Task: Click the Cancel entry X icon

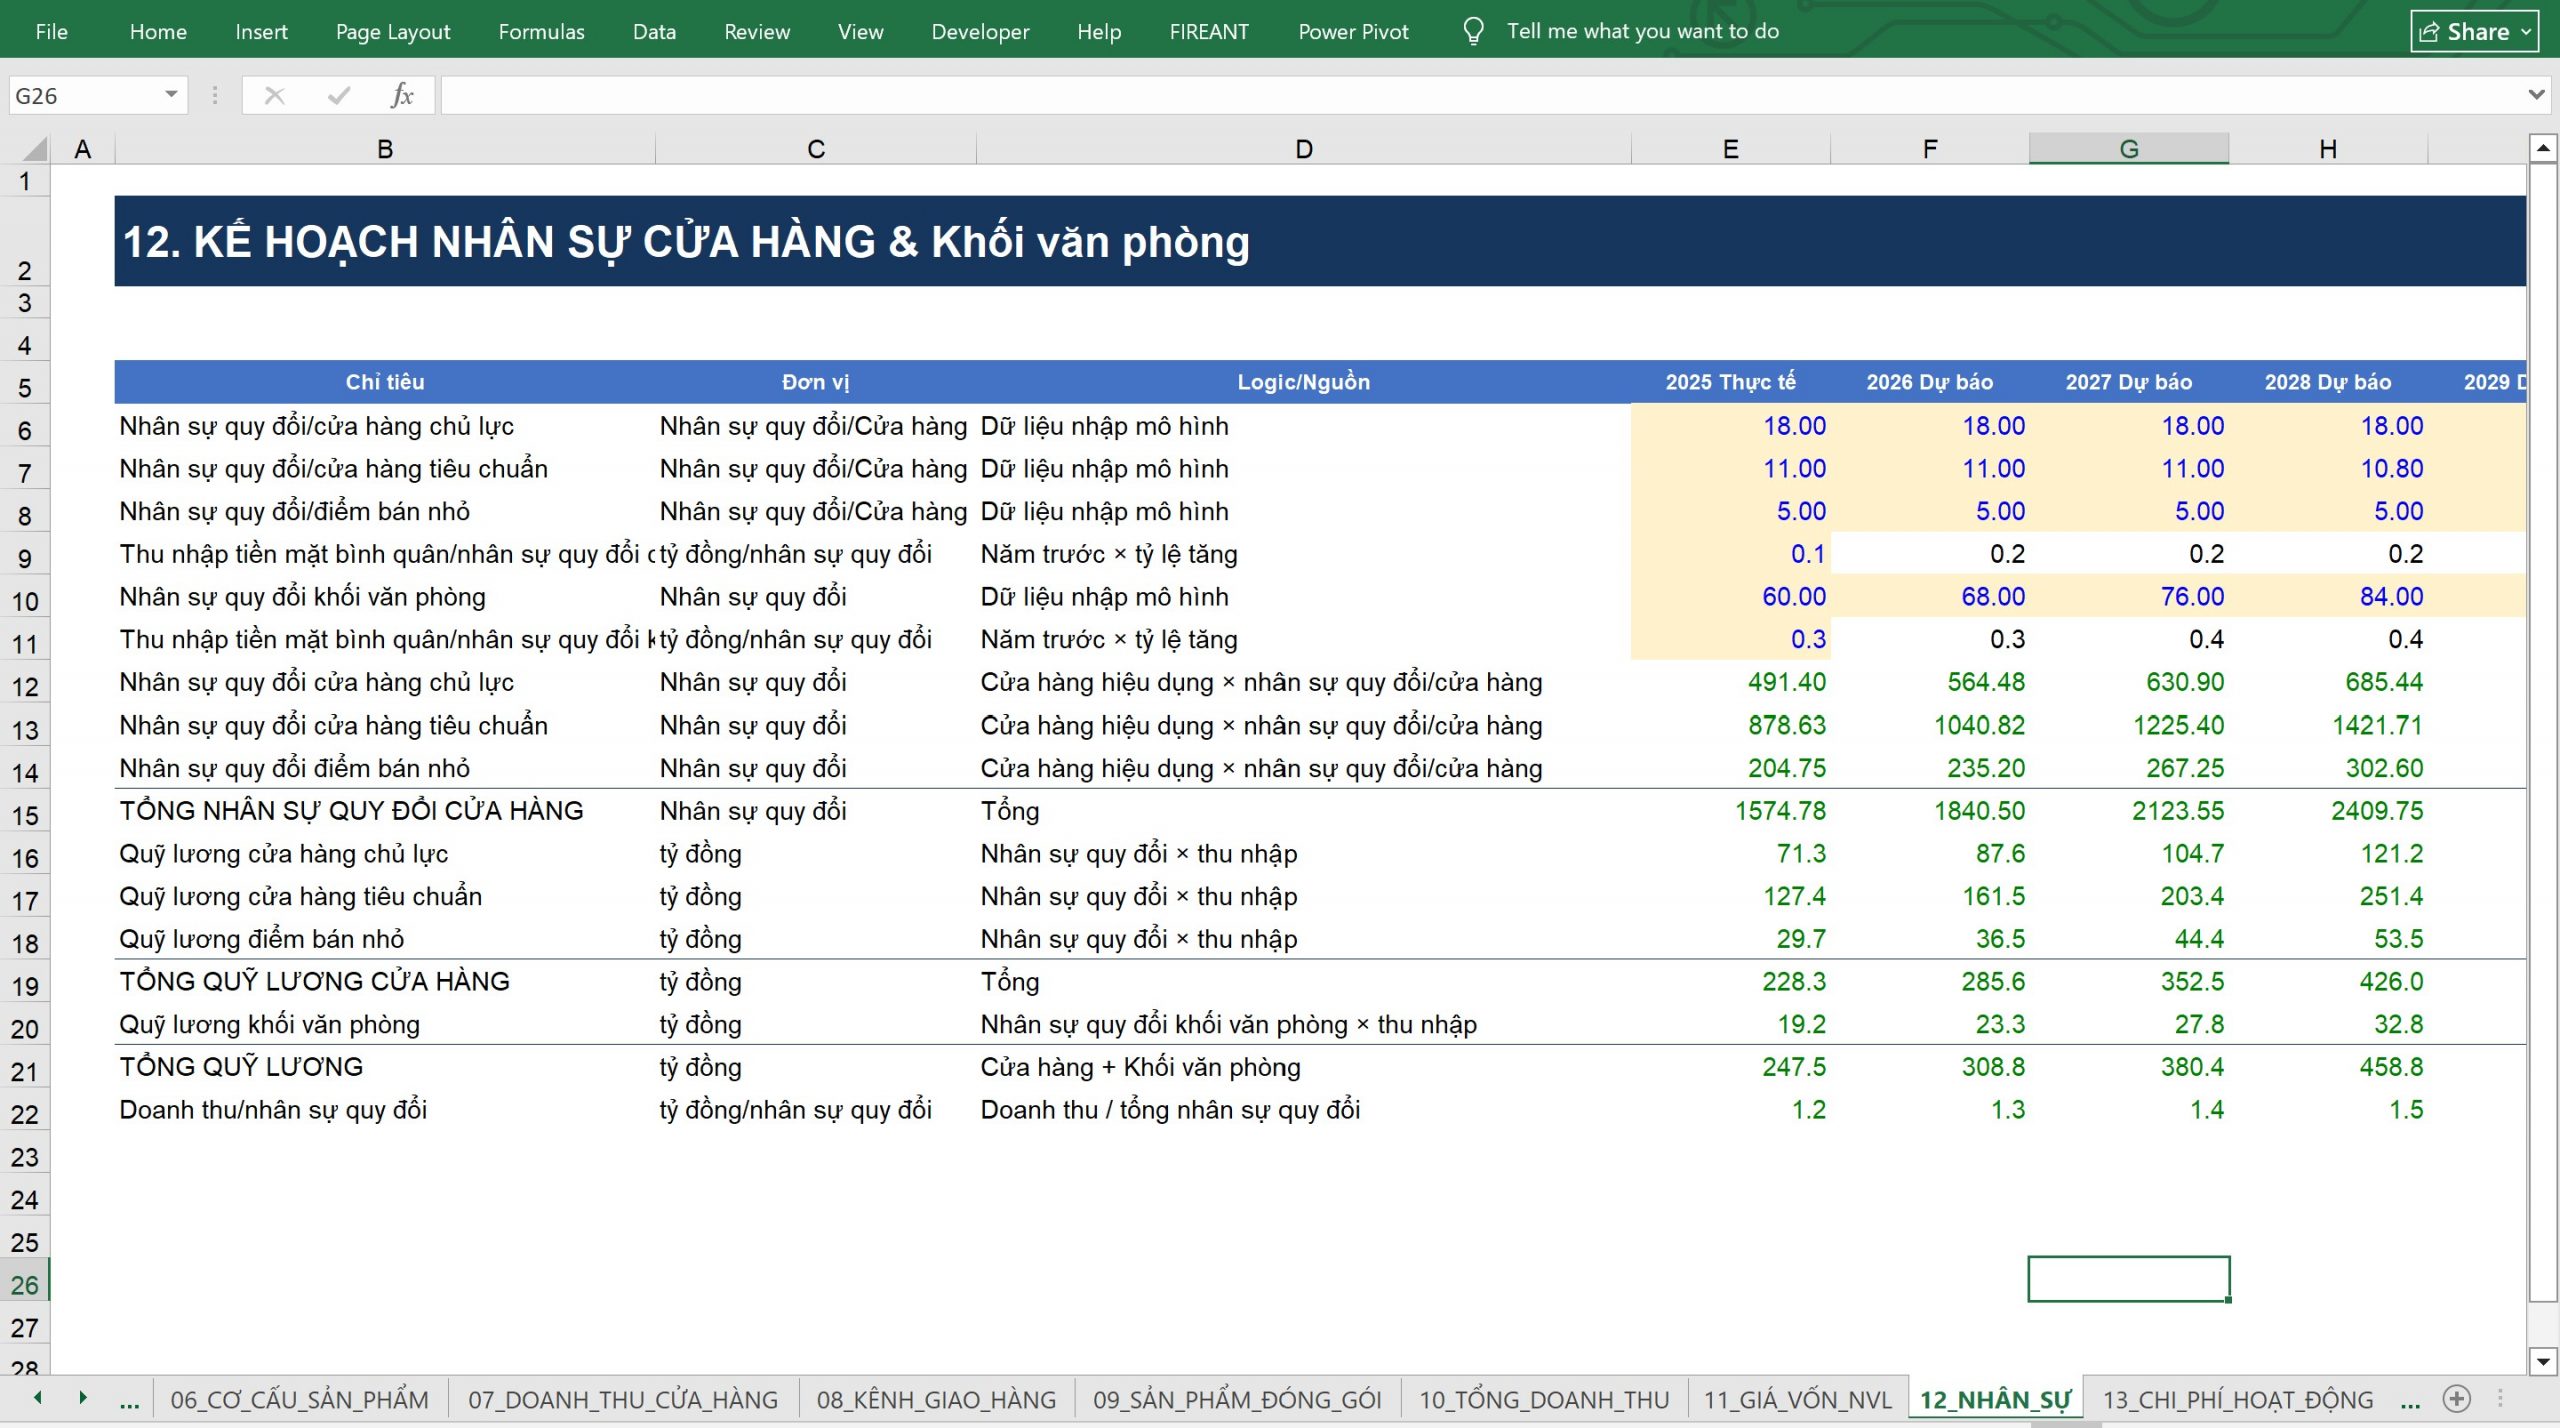Action: coord(274,95)
